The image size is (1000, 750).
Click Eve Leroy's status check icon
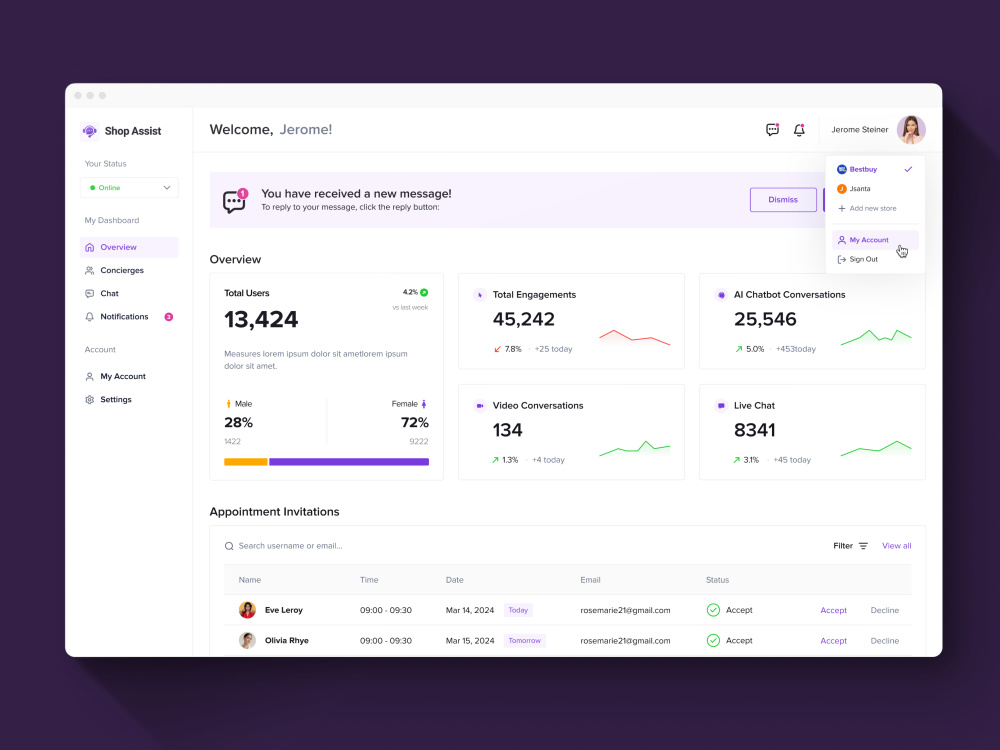tap(714, 610)
